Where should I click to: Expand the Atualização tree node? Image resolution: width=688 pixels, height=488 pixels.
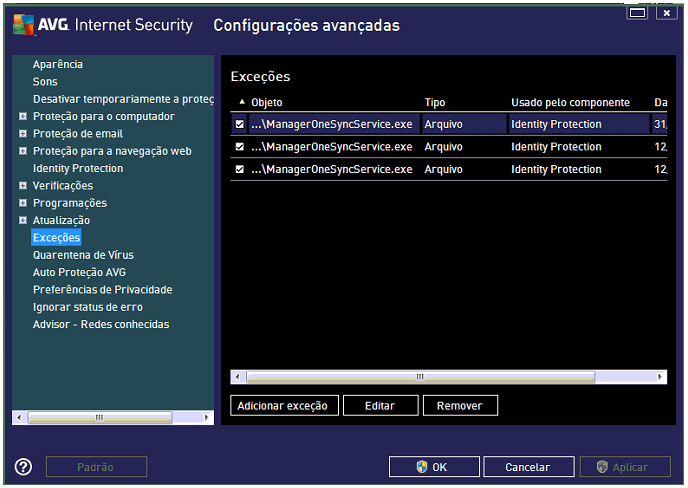coord(23,220)
